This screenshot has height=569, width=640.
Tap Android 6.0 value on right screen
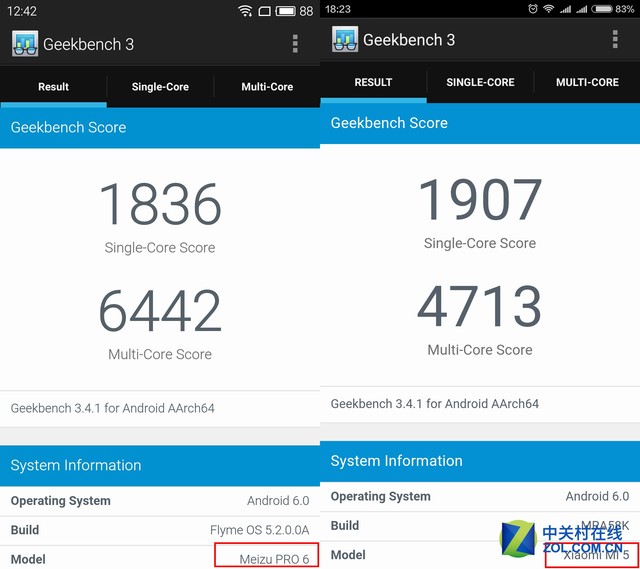point(597,496)
